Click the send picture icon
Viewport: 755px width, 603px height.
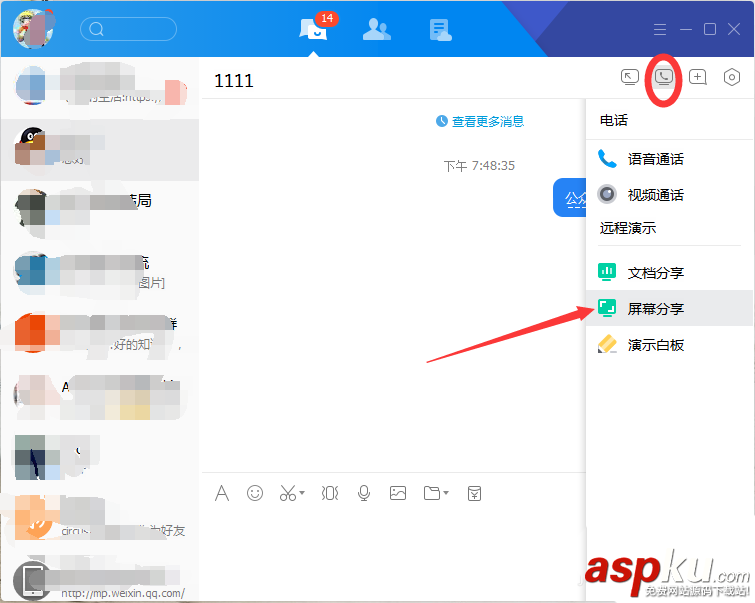(398, 493)
